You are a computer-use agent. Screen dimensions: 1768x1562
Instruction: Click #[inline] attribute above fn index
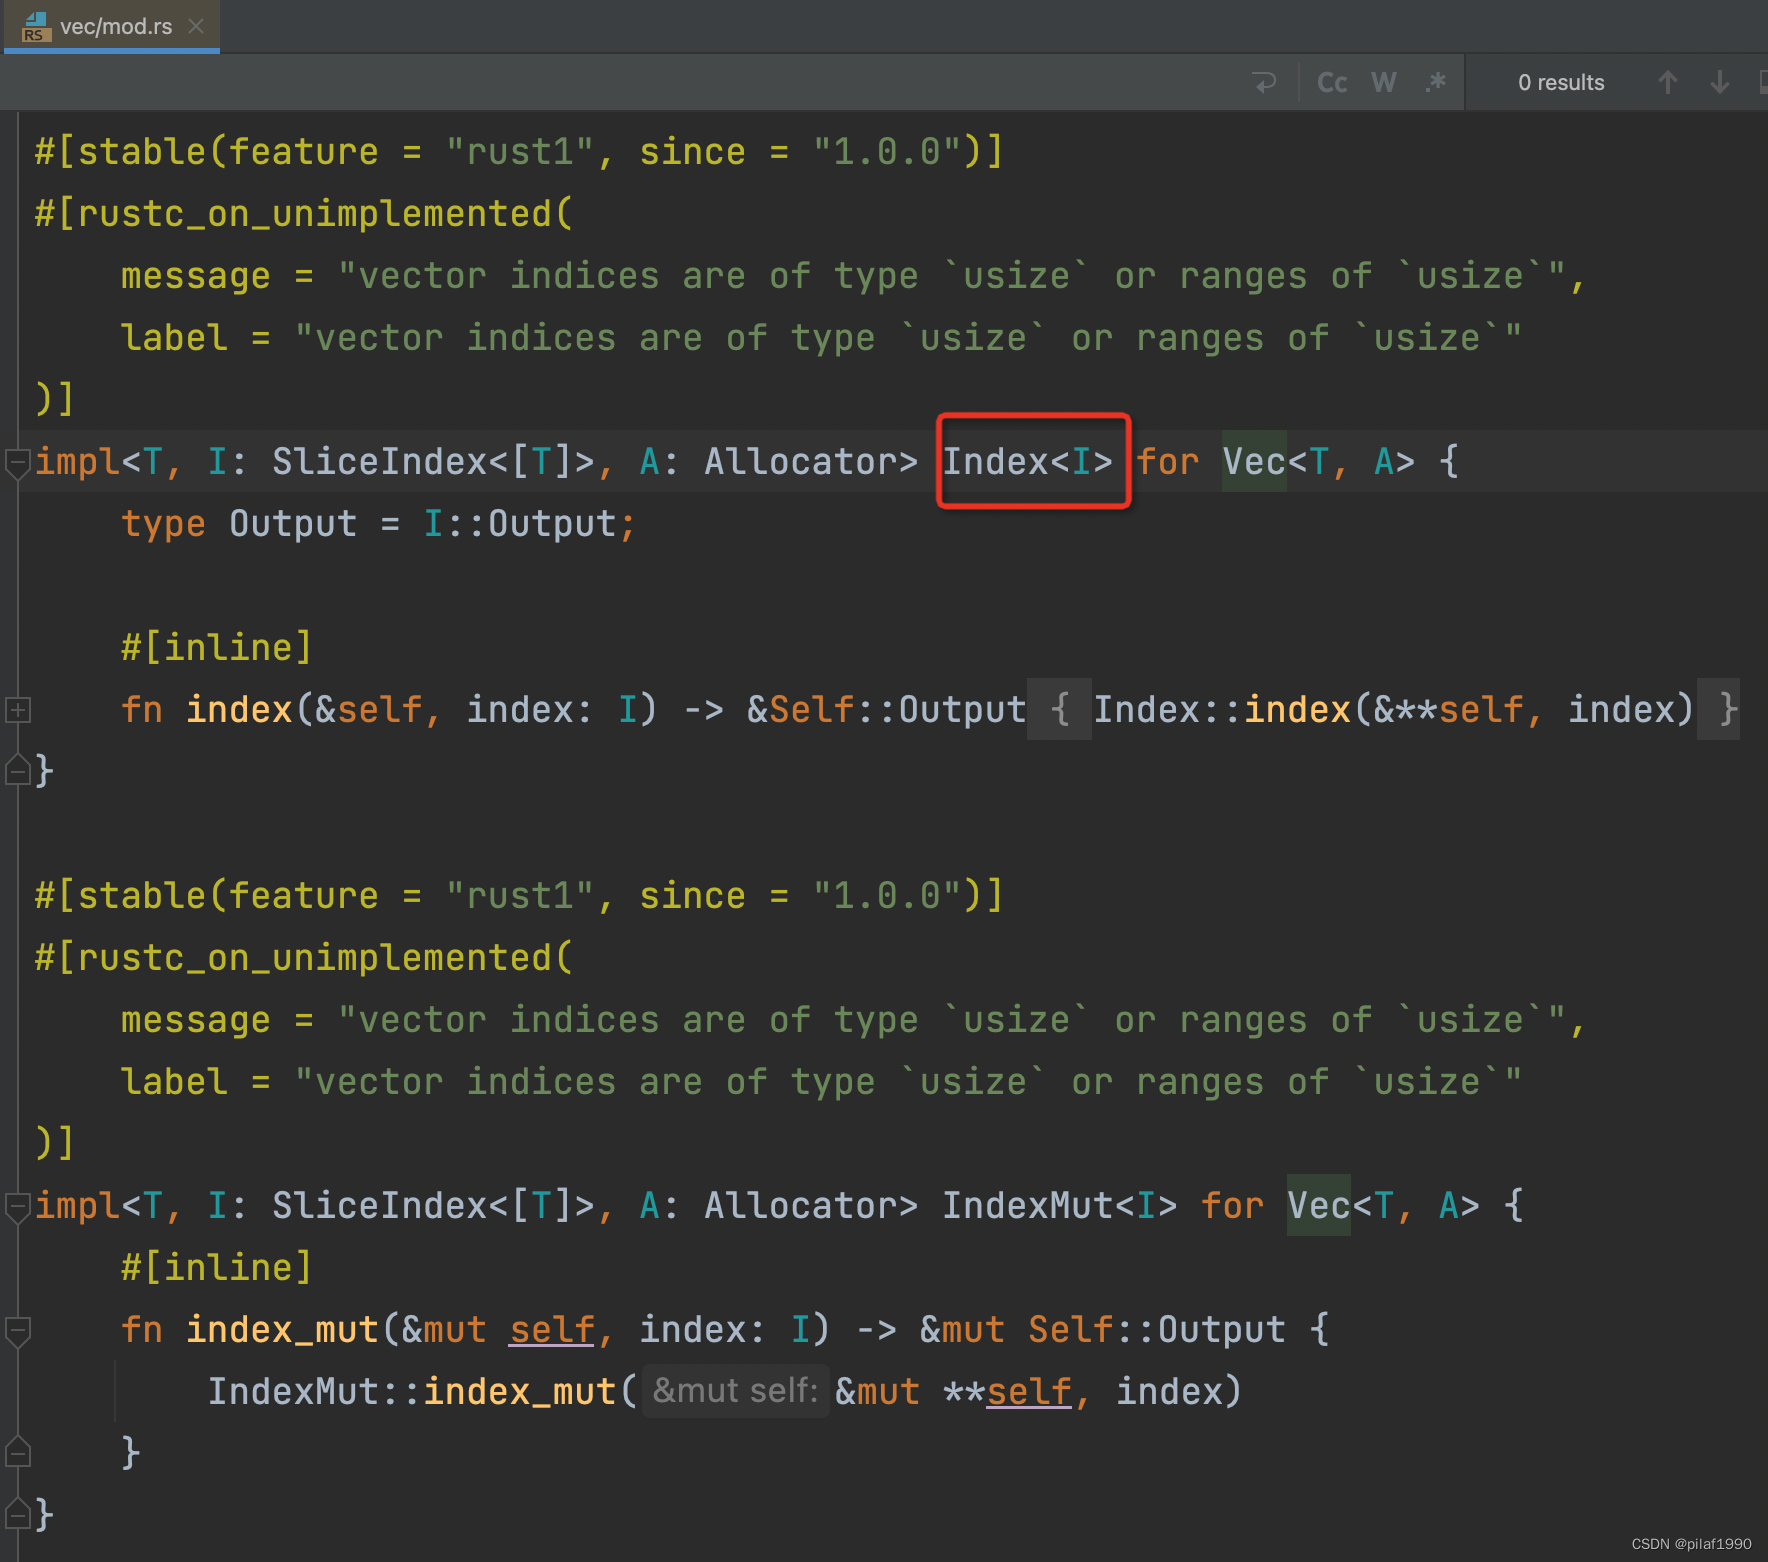[217, 648]
